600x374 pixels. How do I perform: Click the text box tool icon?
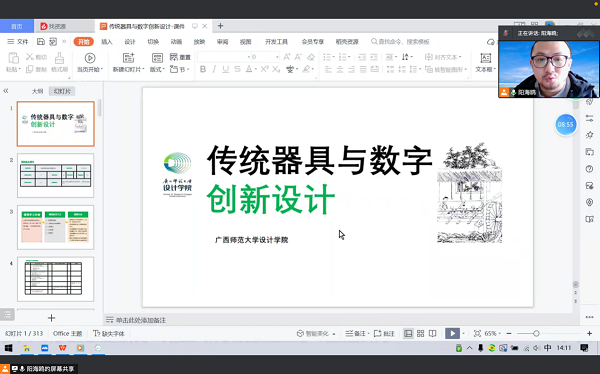coord(486,58)
